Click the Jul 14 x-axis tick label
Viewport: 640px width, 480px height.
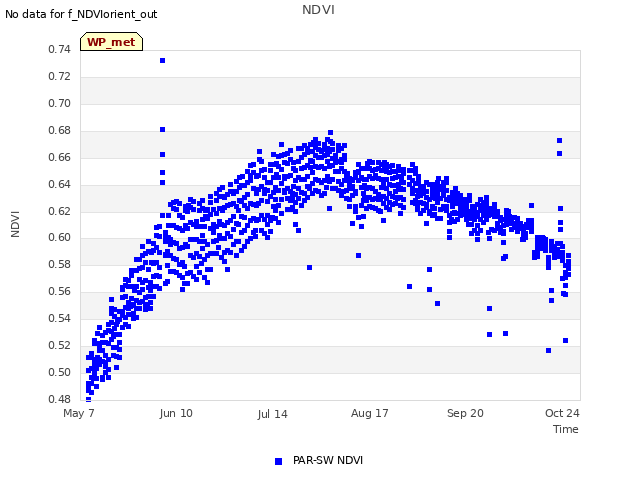point(272,414)
